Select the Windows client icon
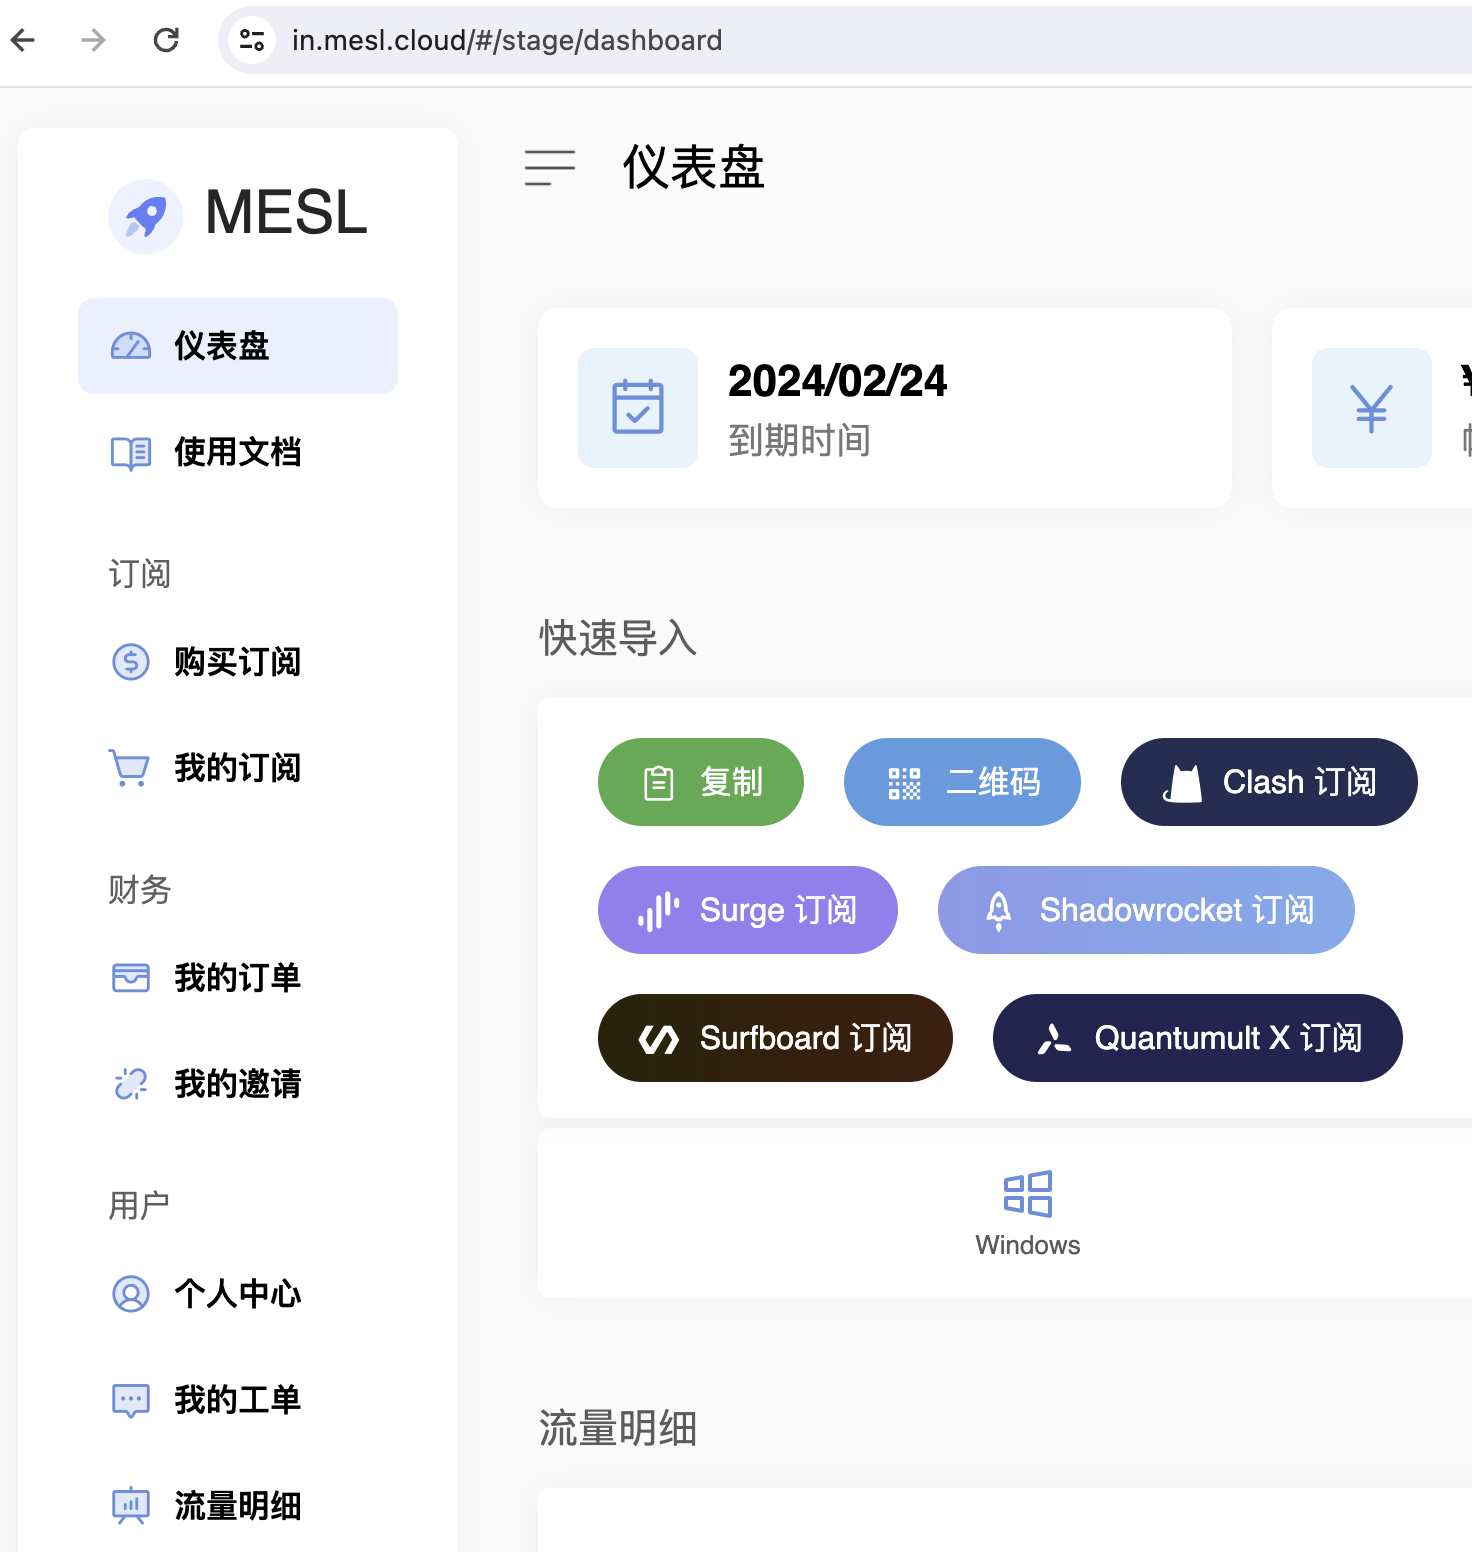Viewport: 1472px width, 1552px height. coord(1028,1194)
